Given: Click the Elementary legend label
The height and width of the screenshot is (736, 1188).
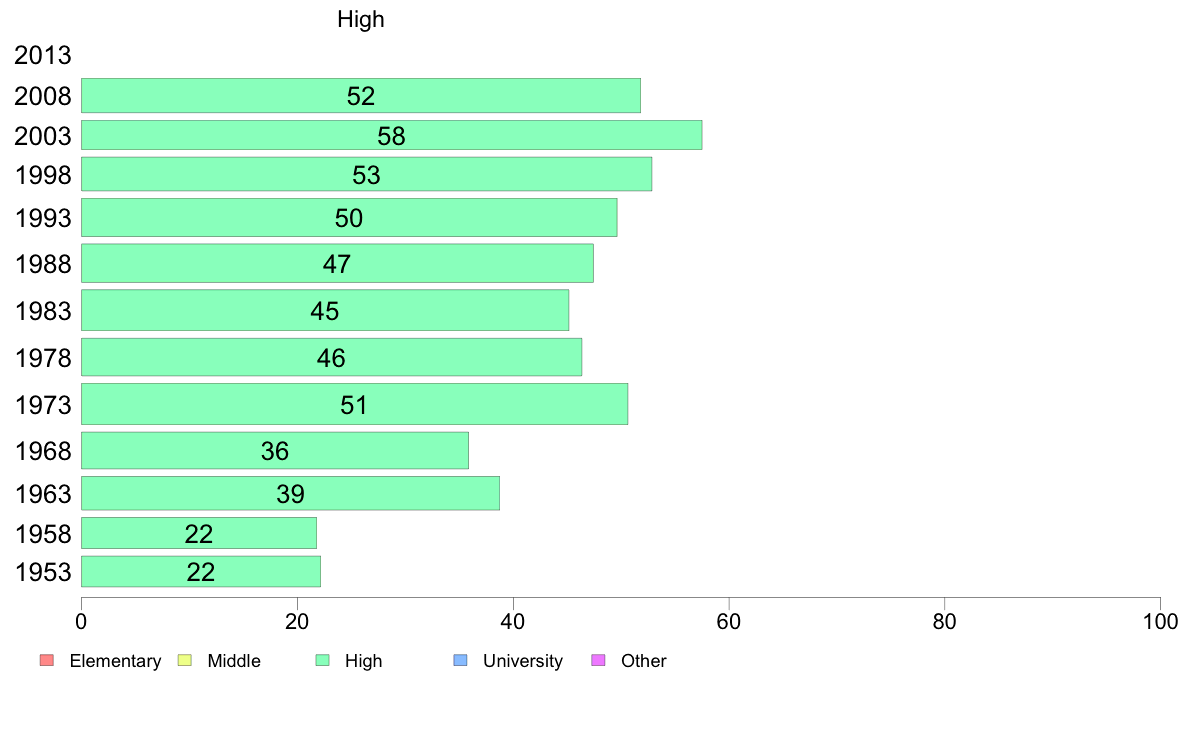Looking at the screenshot, I should (115, 661).
